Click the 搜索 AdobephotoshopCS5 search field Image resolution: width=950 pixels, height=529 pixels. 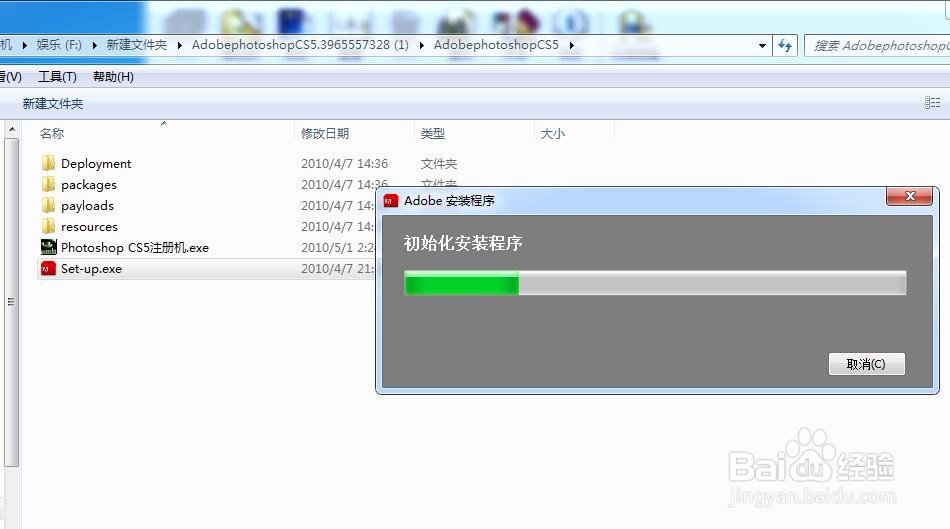[x=879, y=45]
